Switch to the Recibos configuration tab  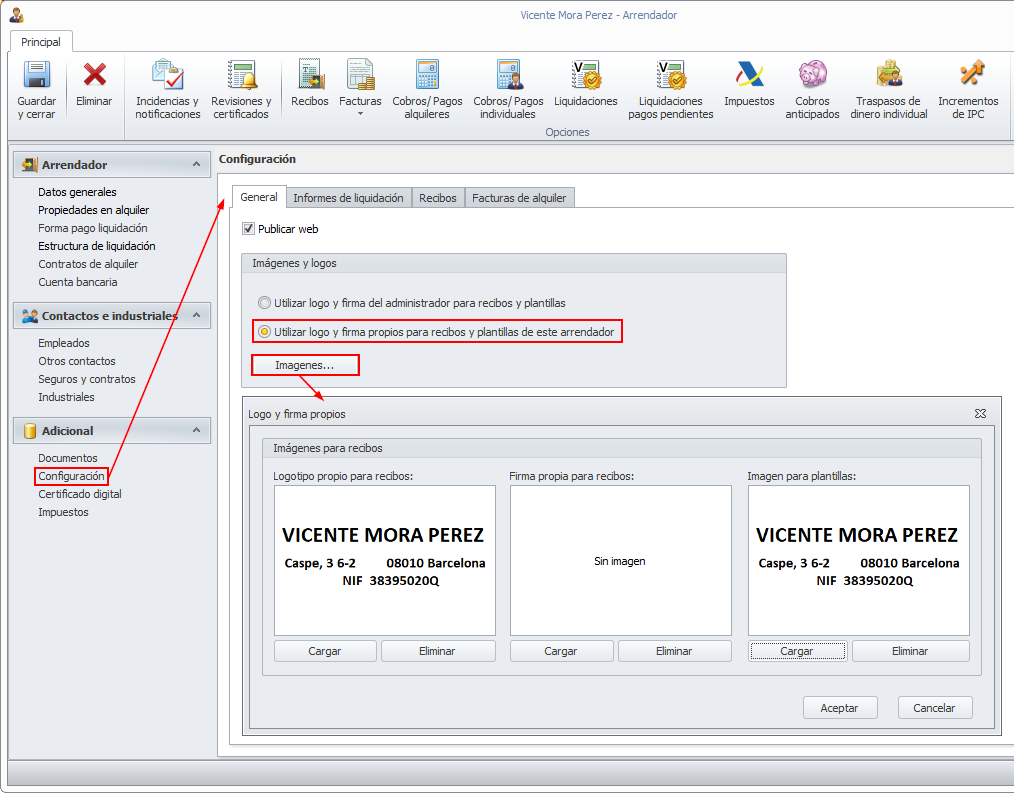(x=438, y=198)
